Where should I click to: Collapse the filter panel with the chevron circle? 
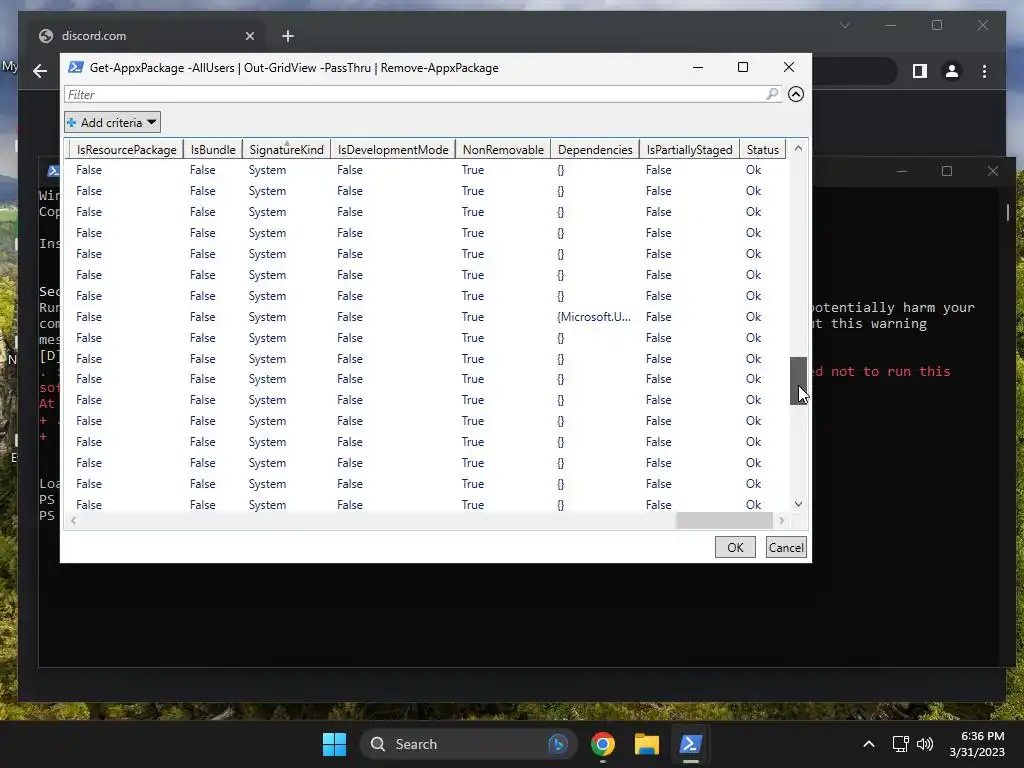tap(795, 94)
